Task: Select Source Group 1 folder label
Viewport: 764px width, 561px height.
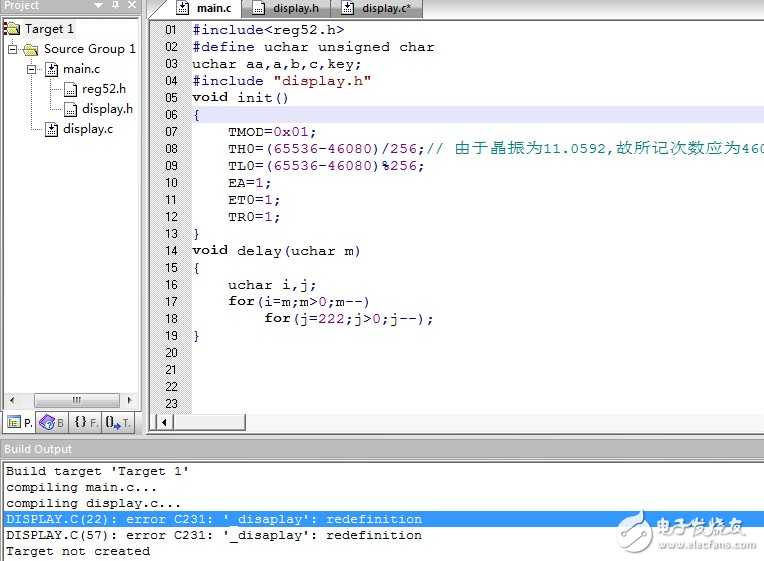Action: tap(90, 49)
